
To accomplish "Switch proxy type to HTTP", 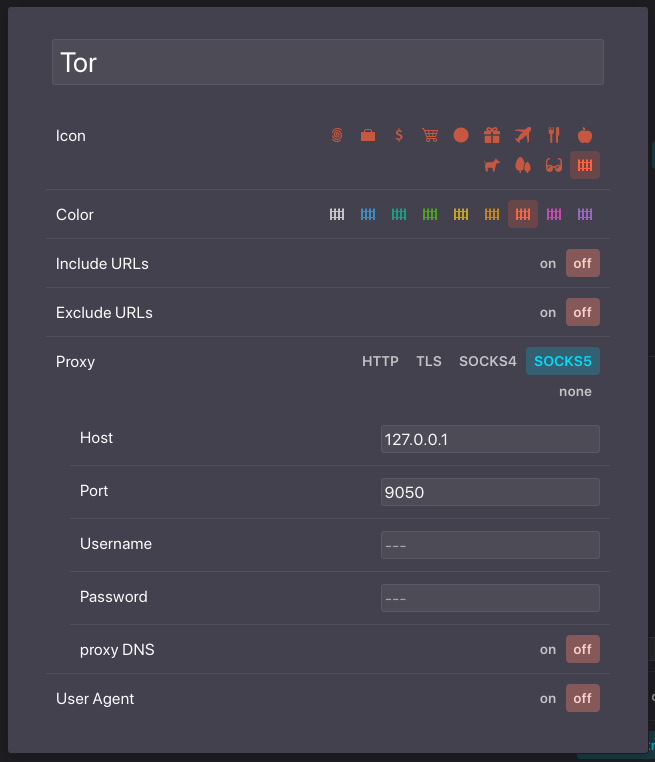I will 380,361.
